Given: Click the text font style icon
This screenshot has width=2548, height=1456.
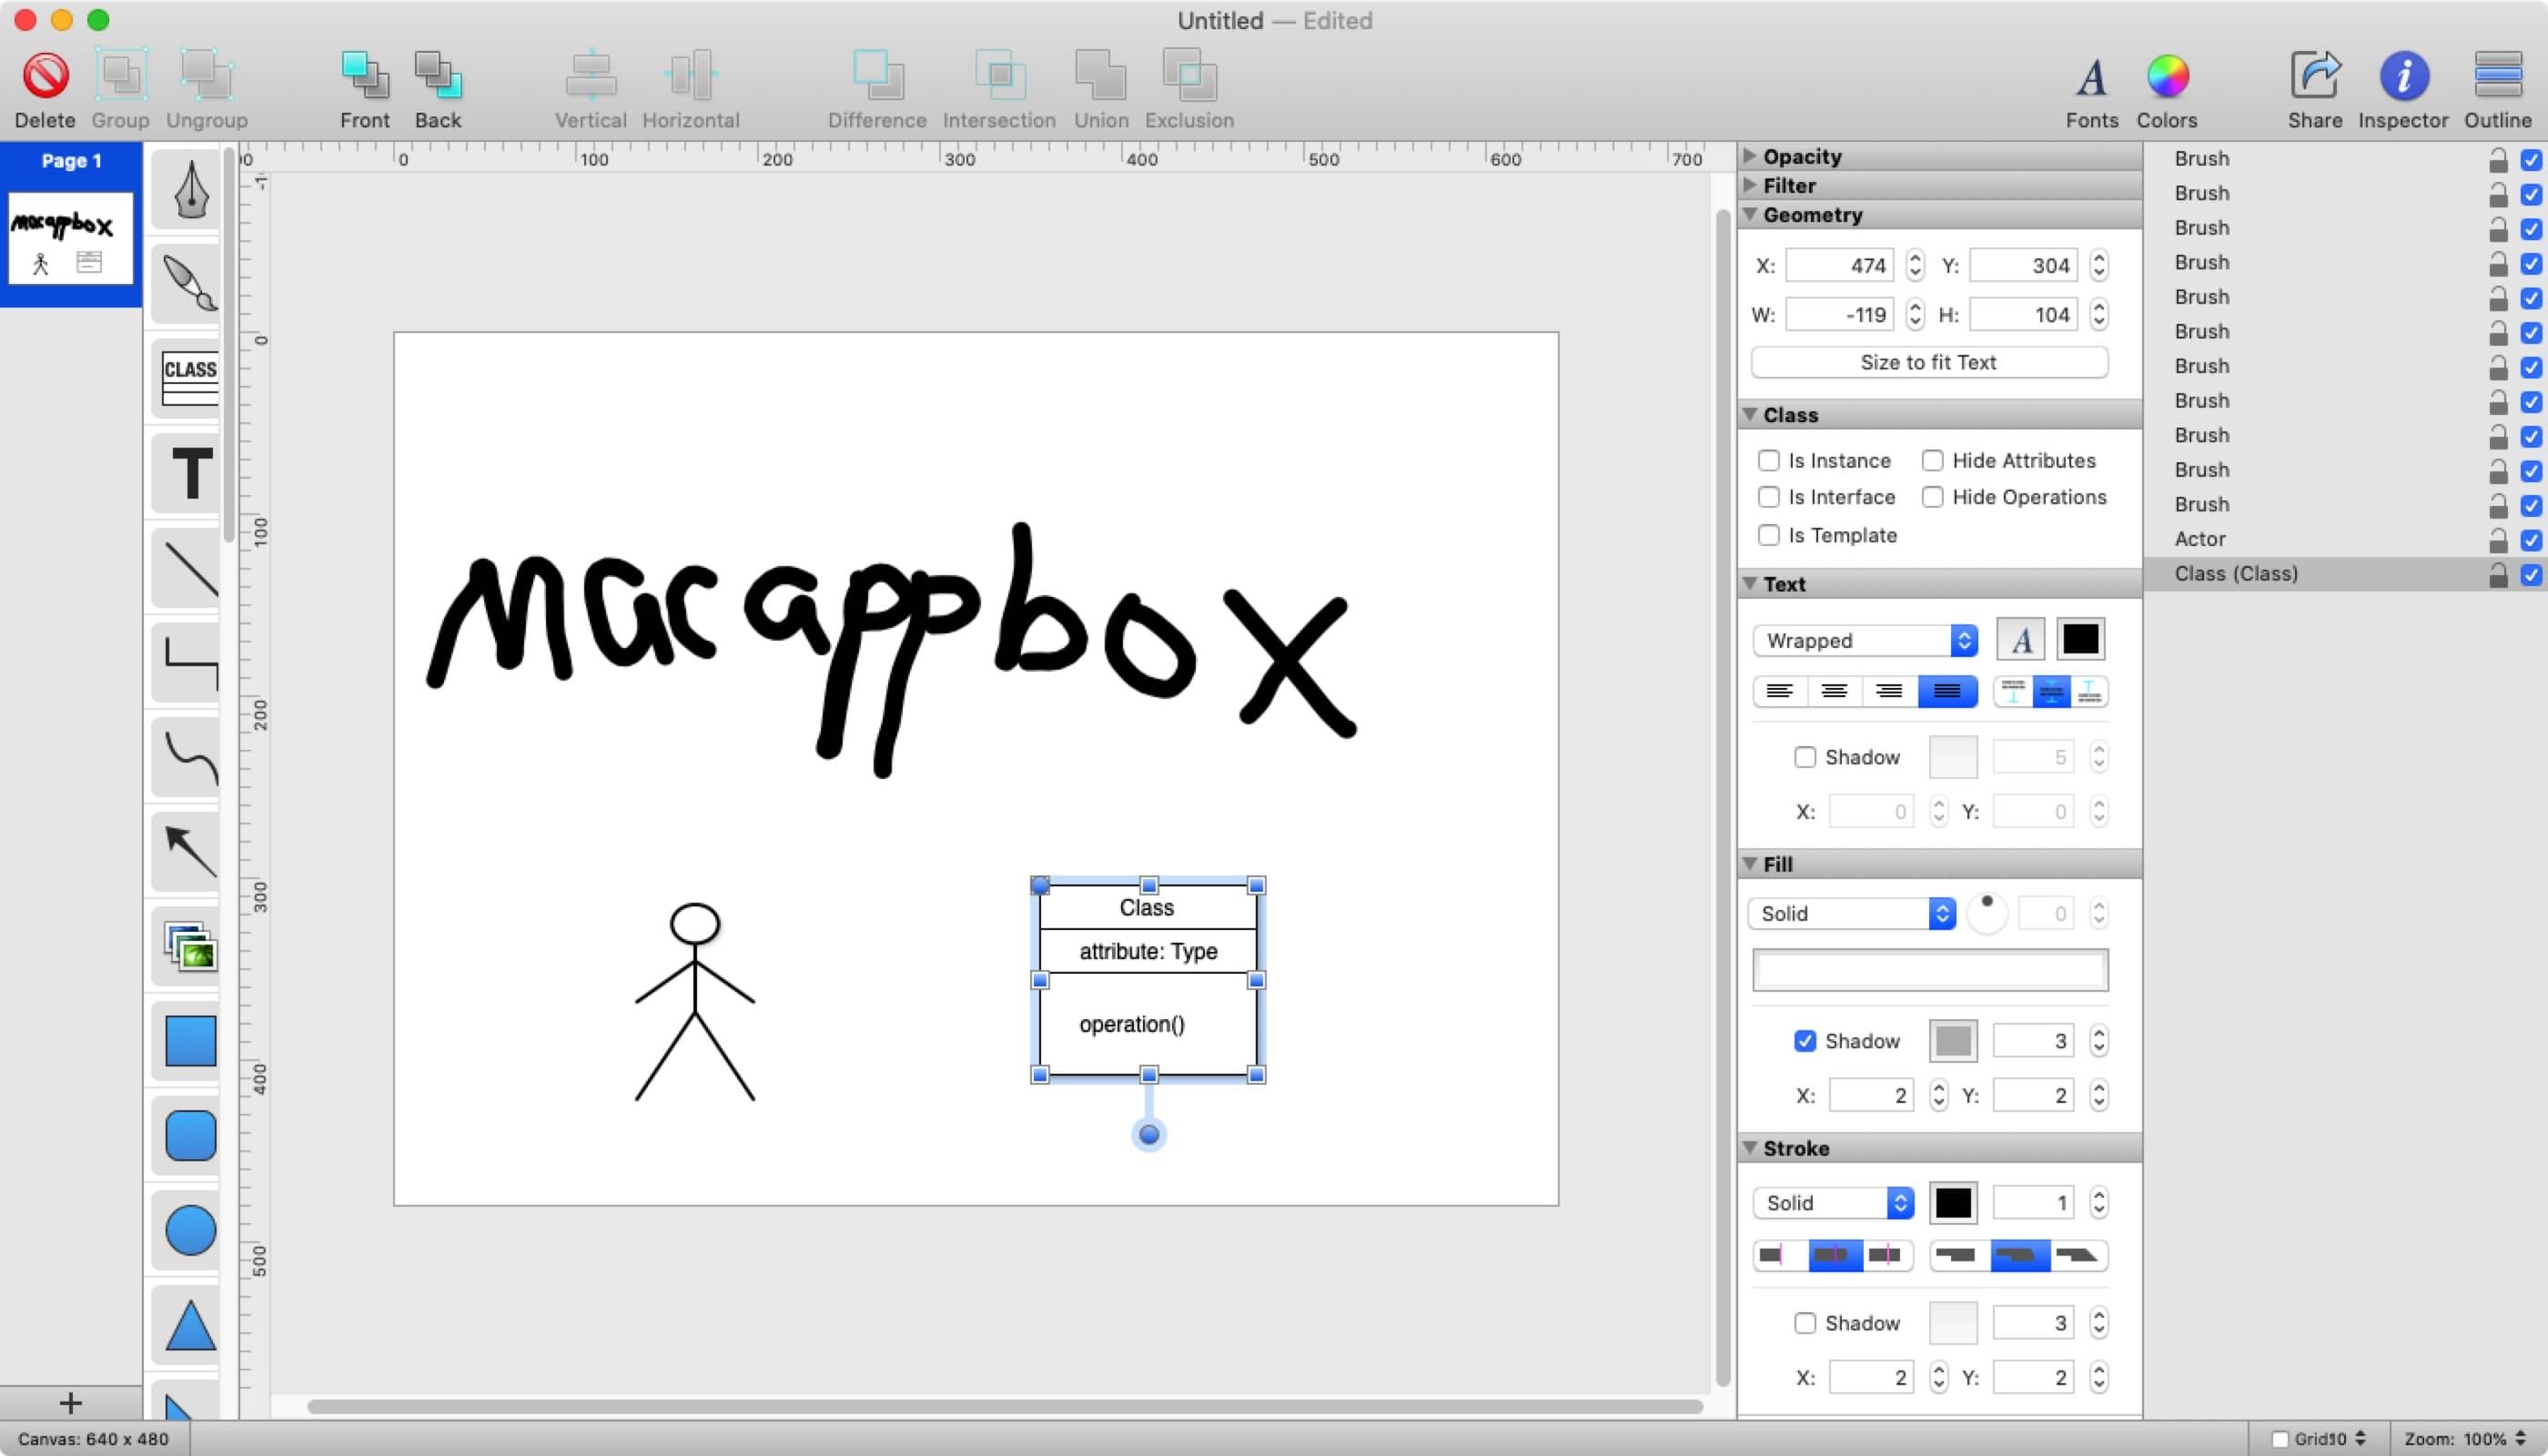Looking at the screenshot, I should [2020, 640].
